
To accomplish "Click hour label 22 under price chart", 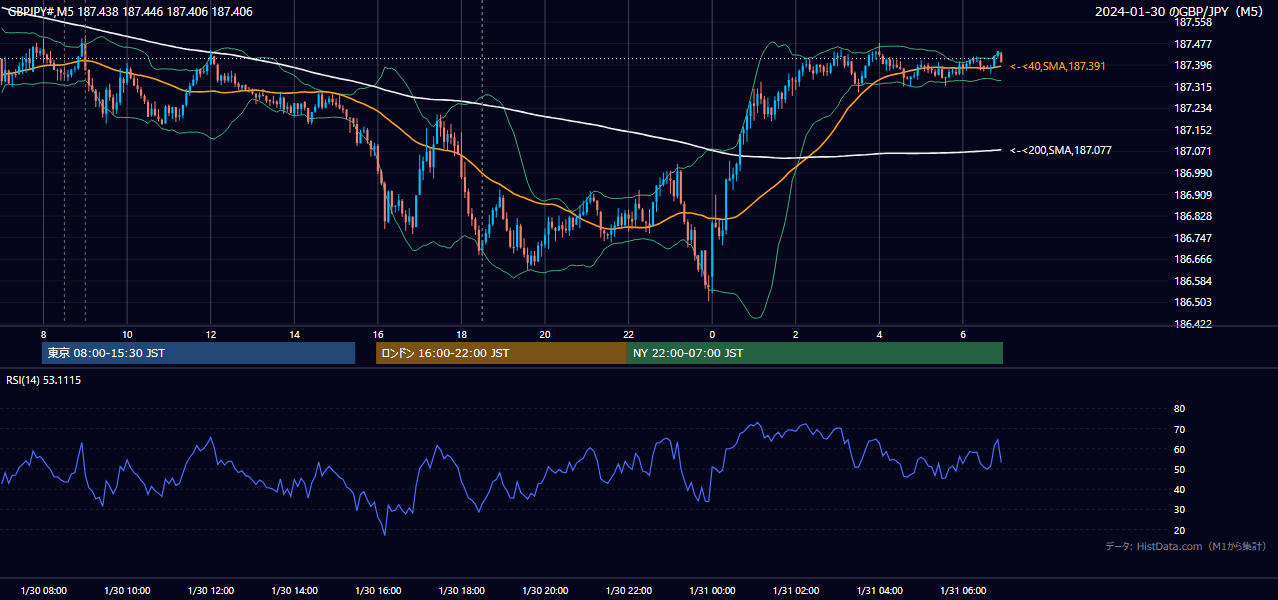I will coord(628,334).
